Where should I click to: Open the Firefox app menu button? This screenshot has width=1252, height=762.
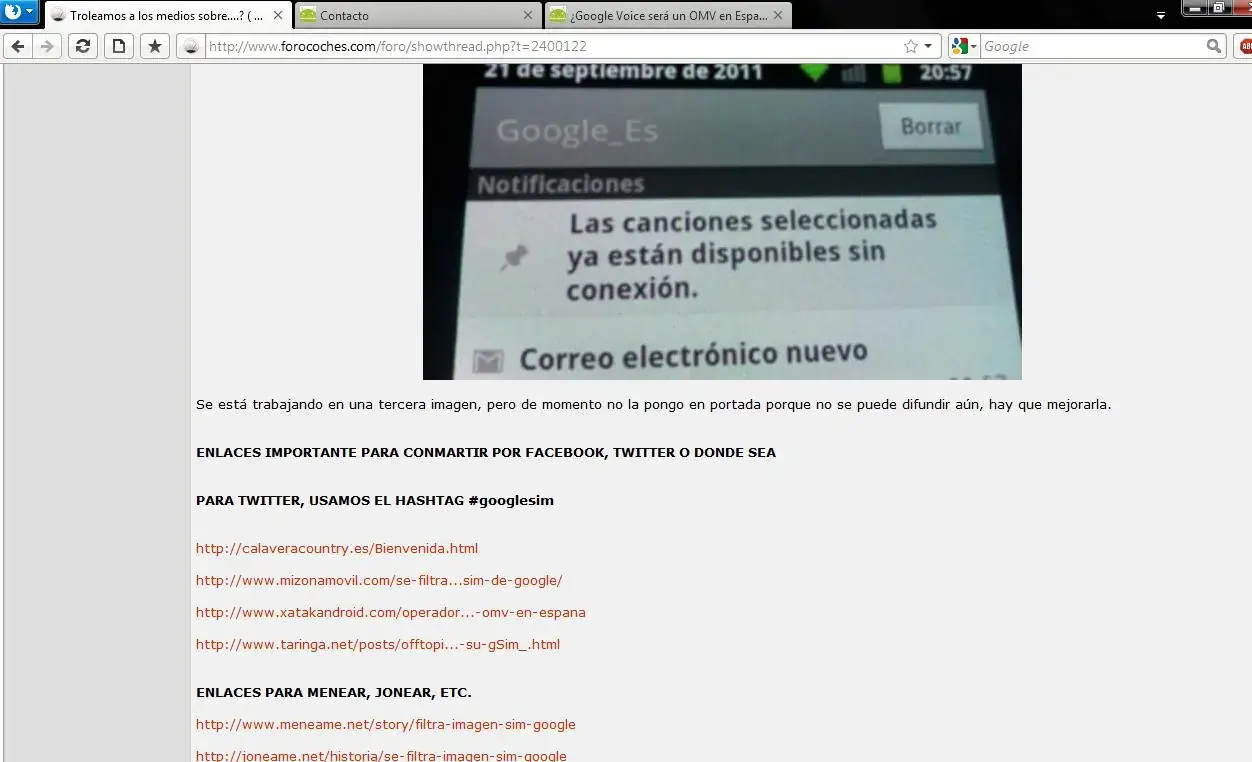click(x=19, y=12)
